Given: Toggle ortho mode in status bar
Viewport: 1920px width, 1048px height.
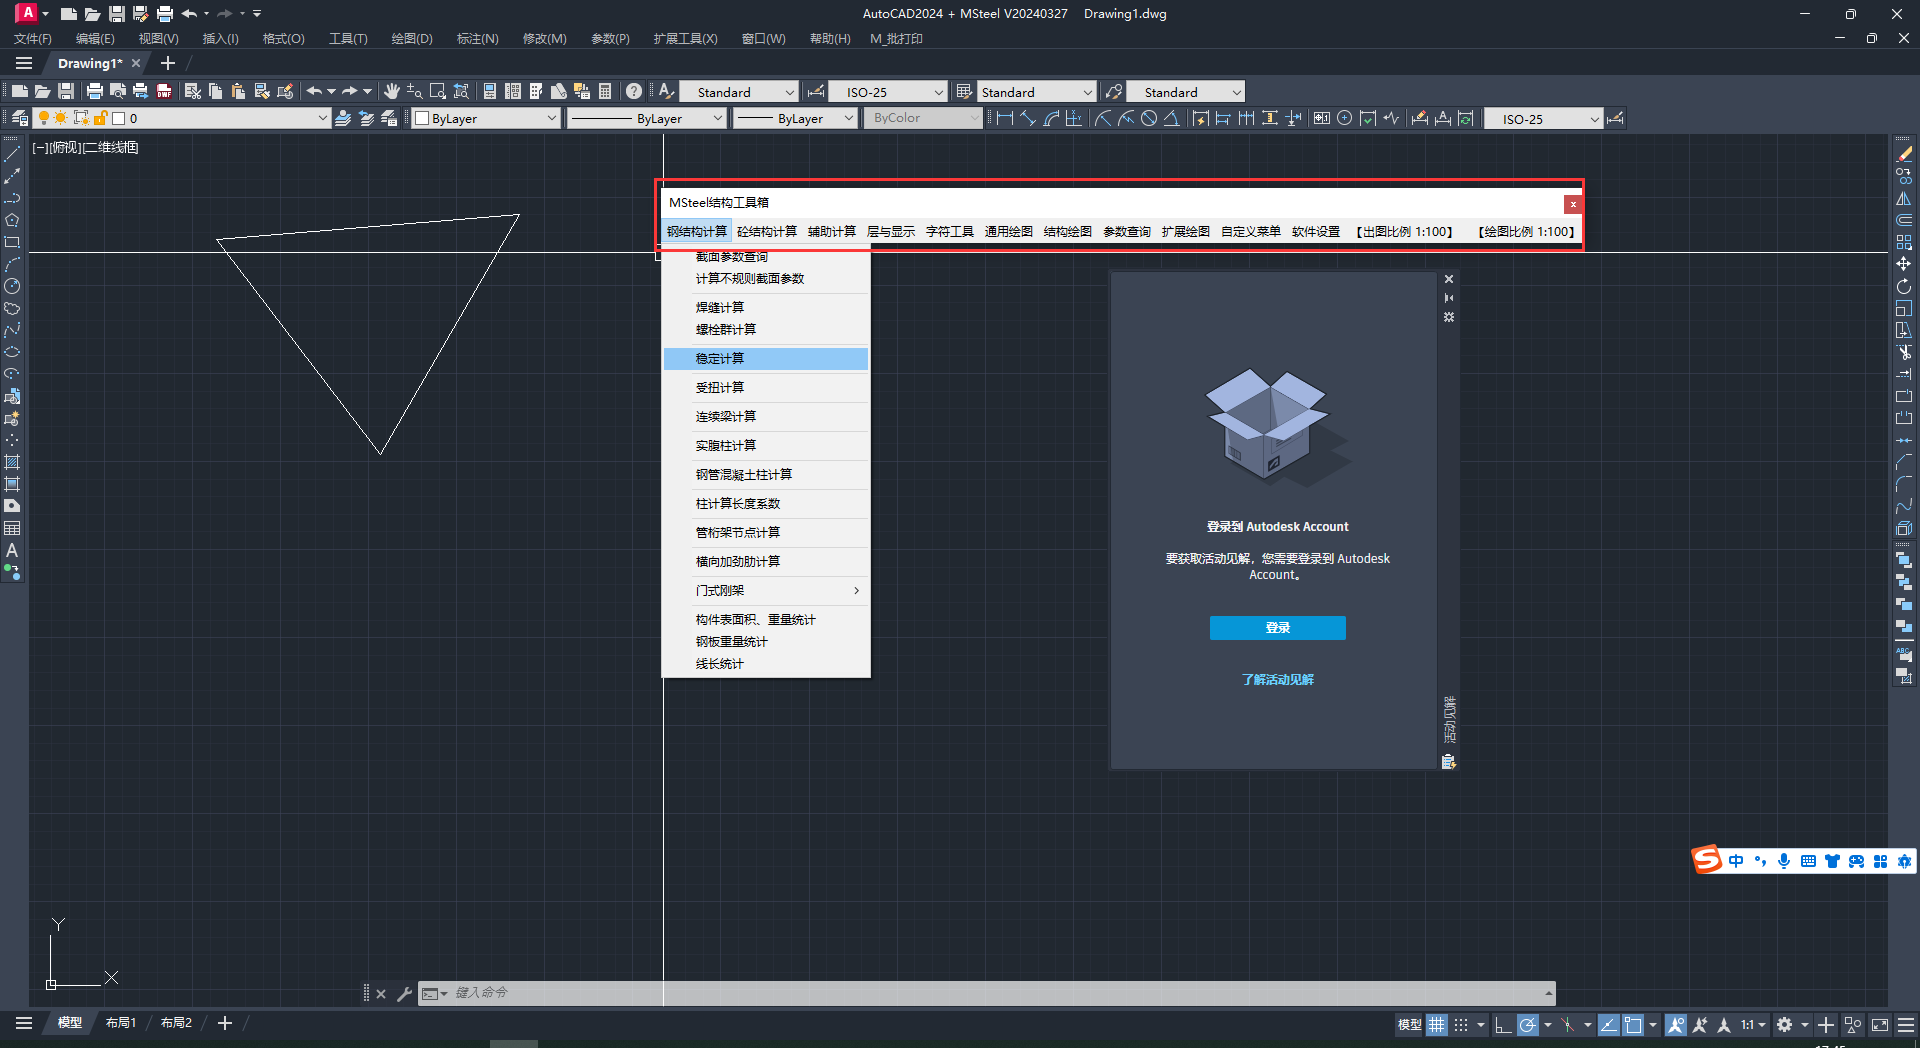Looking at the screenshot, I should [1503, 1025].
